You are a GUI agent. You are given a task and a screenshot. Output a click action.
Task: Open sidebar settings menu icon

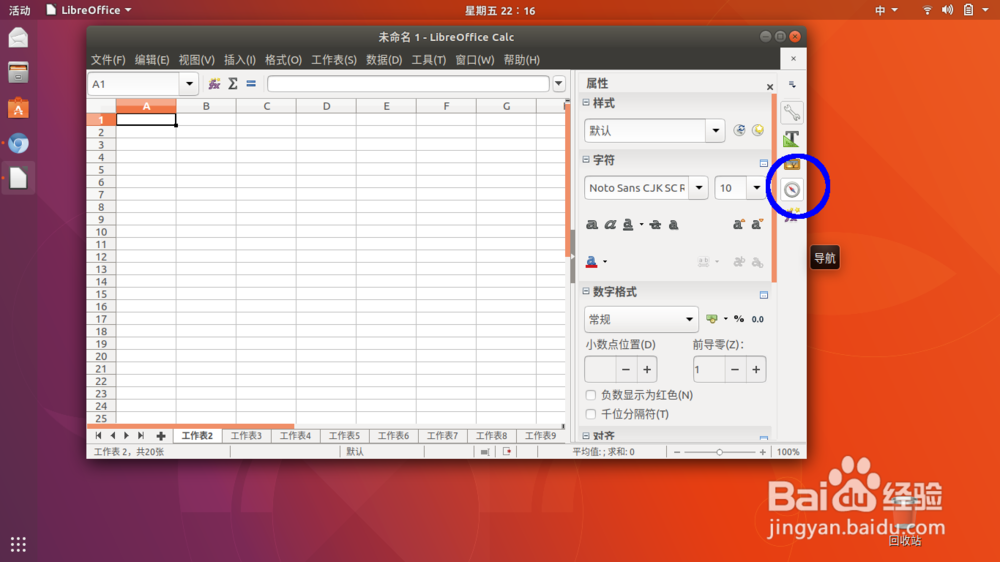792,84
